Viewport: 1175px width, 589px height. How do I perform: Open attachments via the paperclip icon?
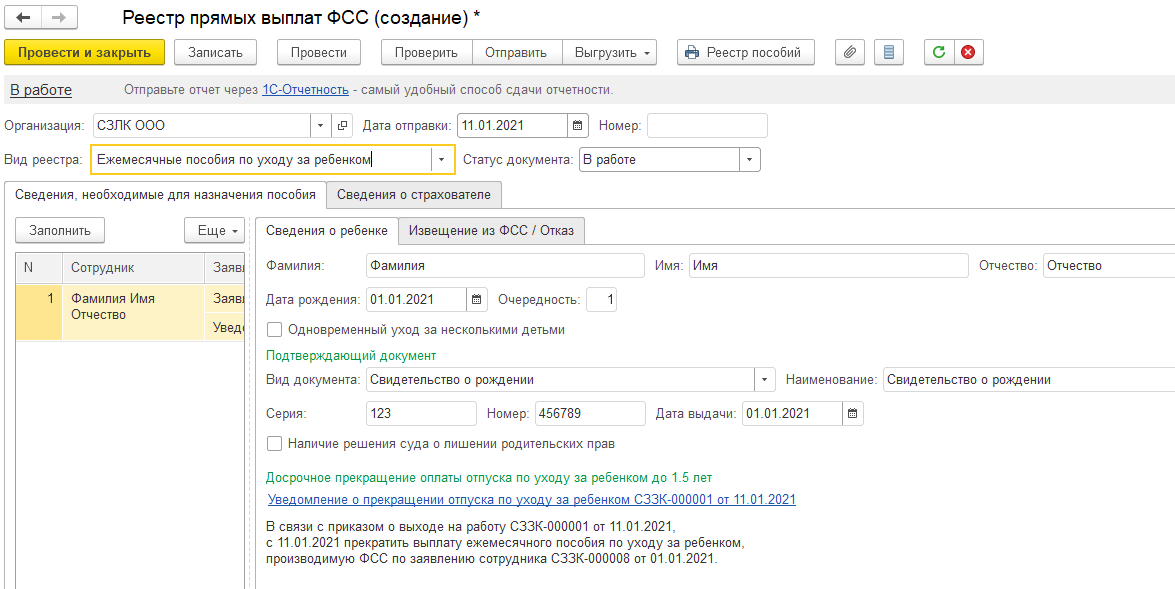(849, 52)
